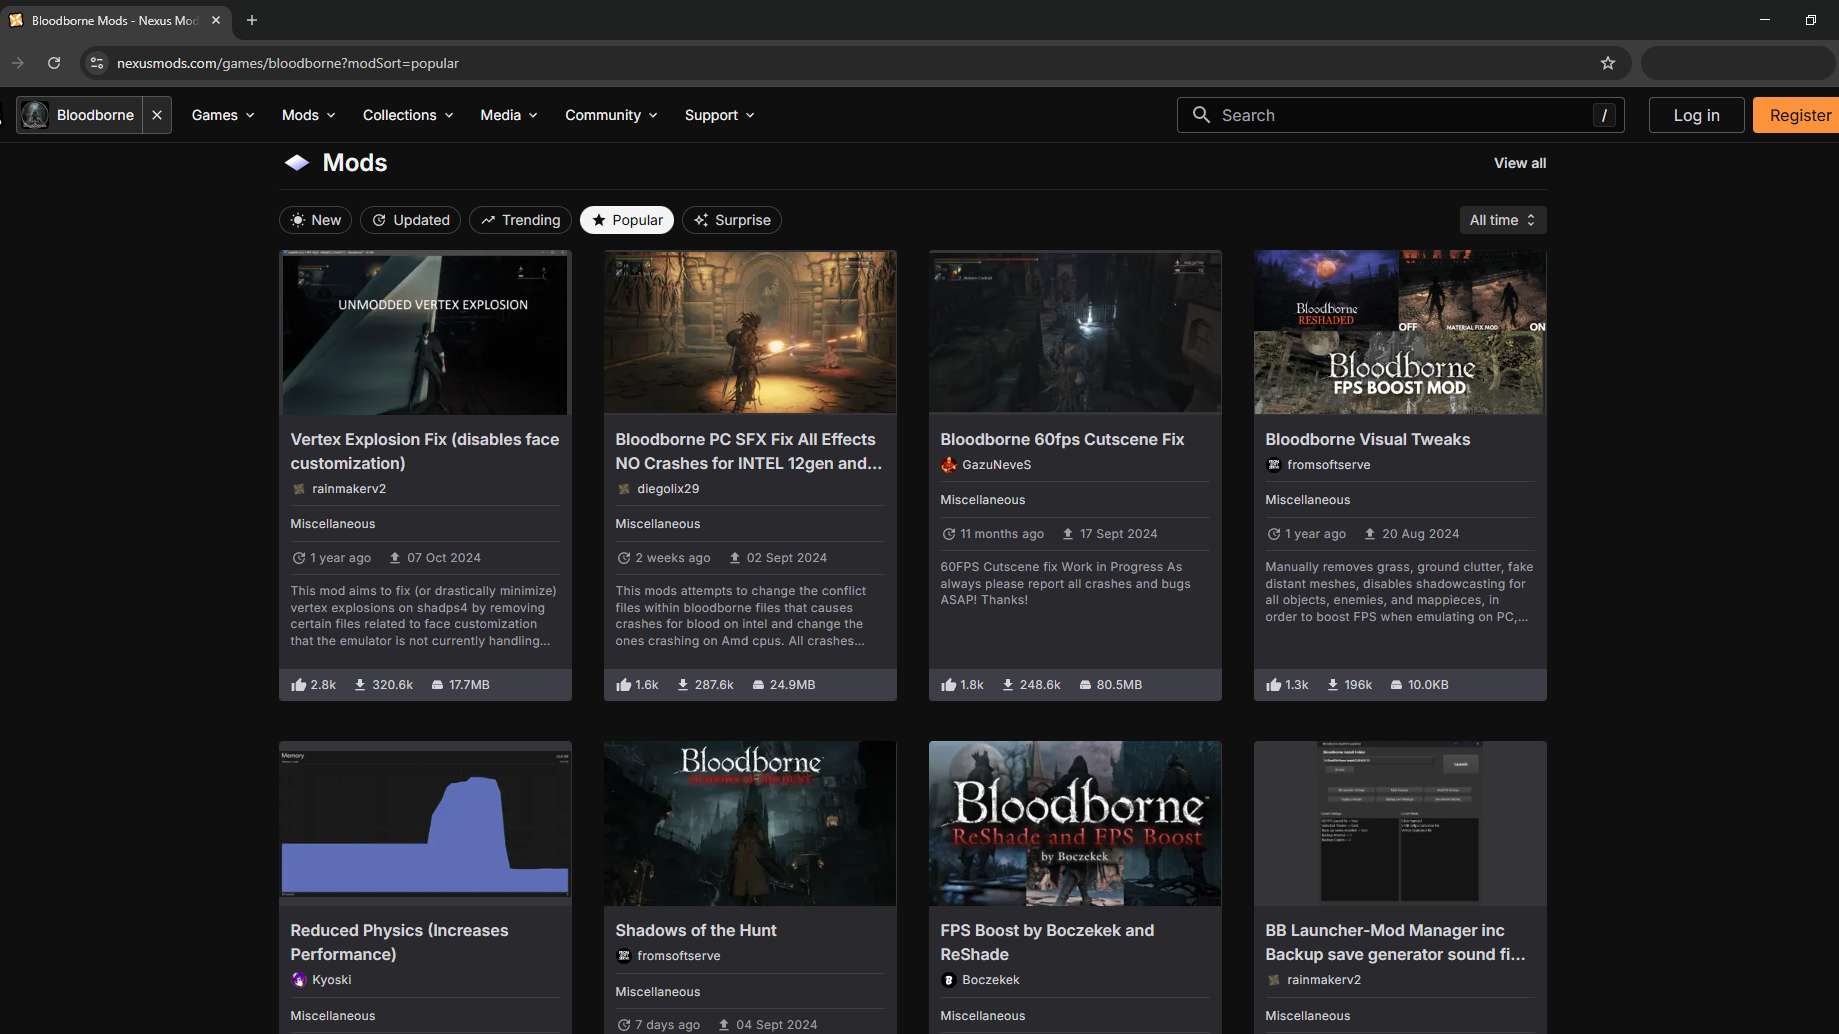Image resolution: width=1839 pixels, height=1034 pixels.
Task: Close the Bloodborne Mods browser tab
Action: tap(216, 20)
